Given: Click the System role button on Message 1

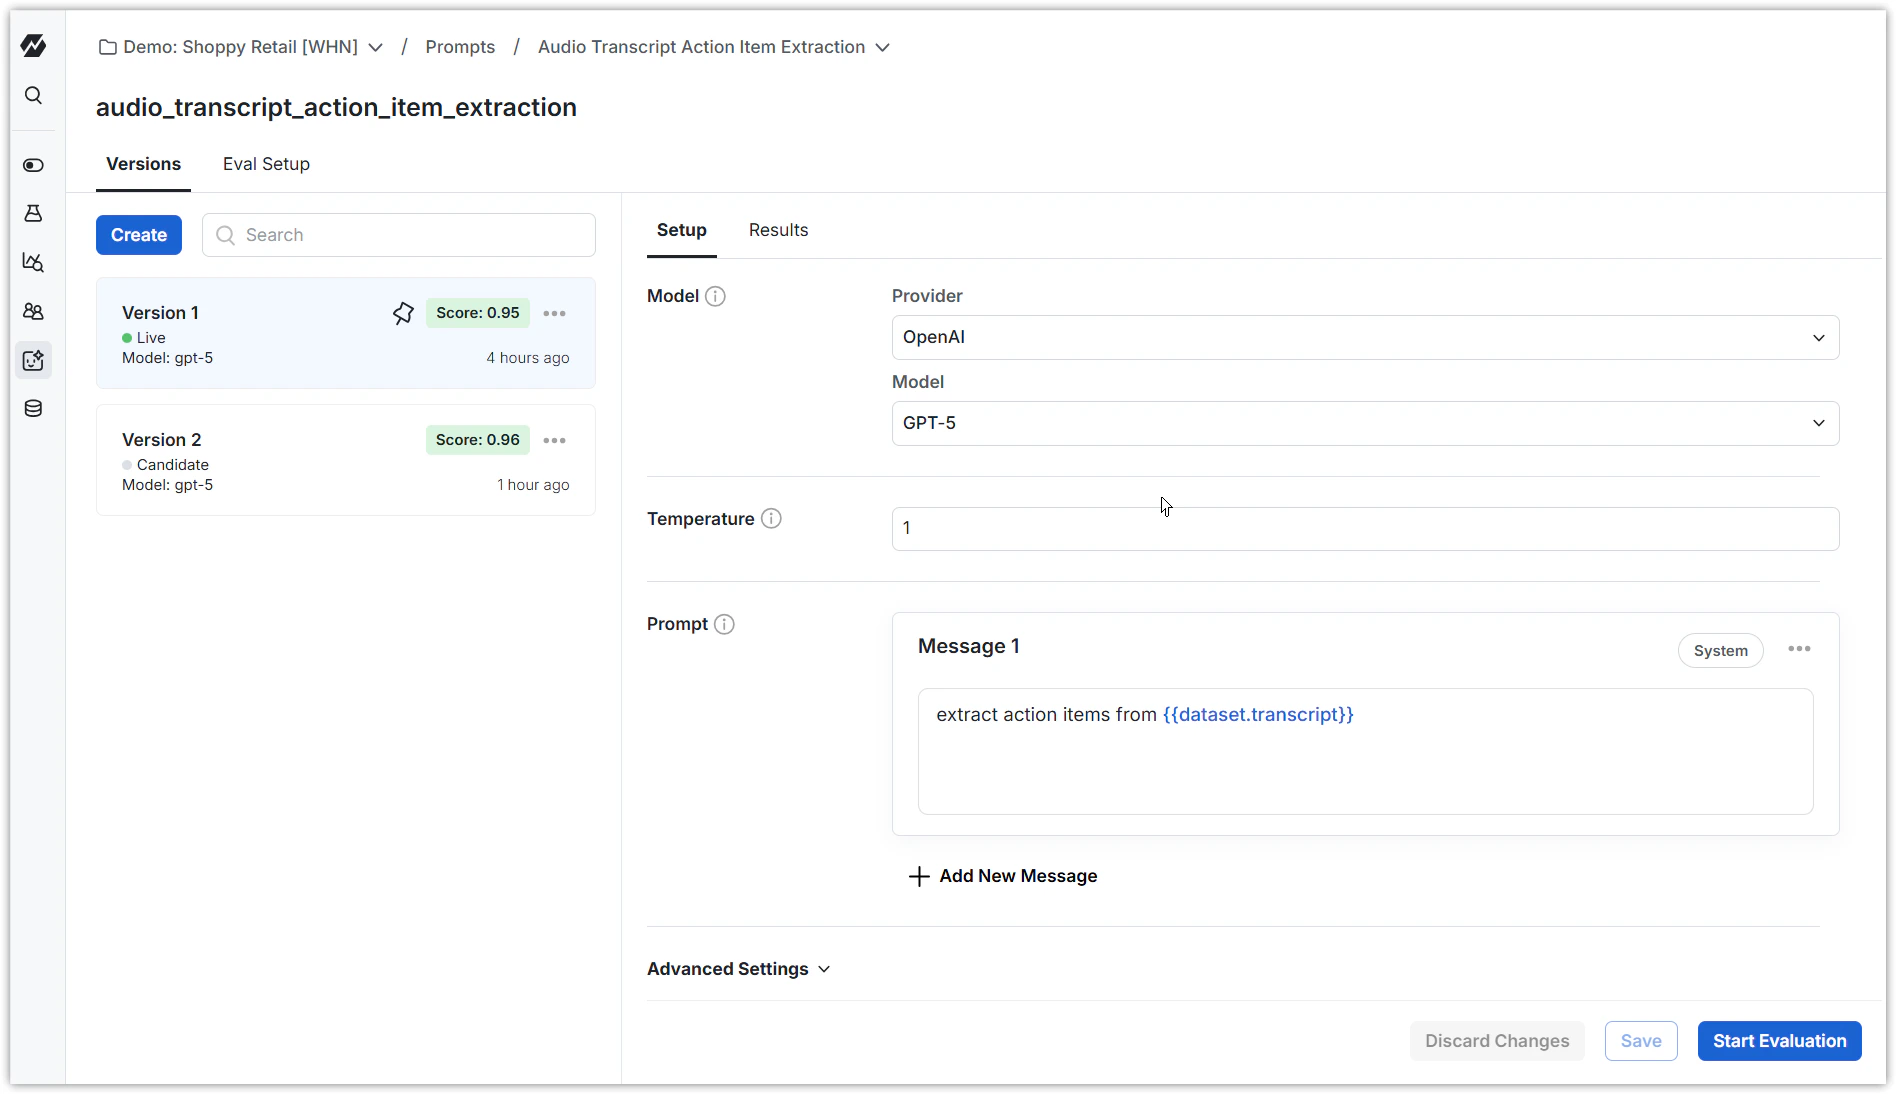Looking at the screenshot, I should [1720, 650].
